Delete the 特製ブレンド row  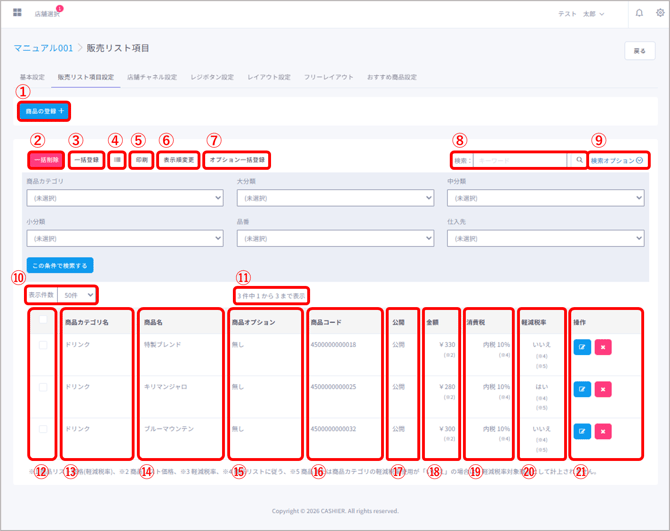[603, 347]
